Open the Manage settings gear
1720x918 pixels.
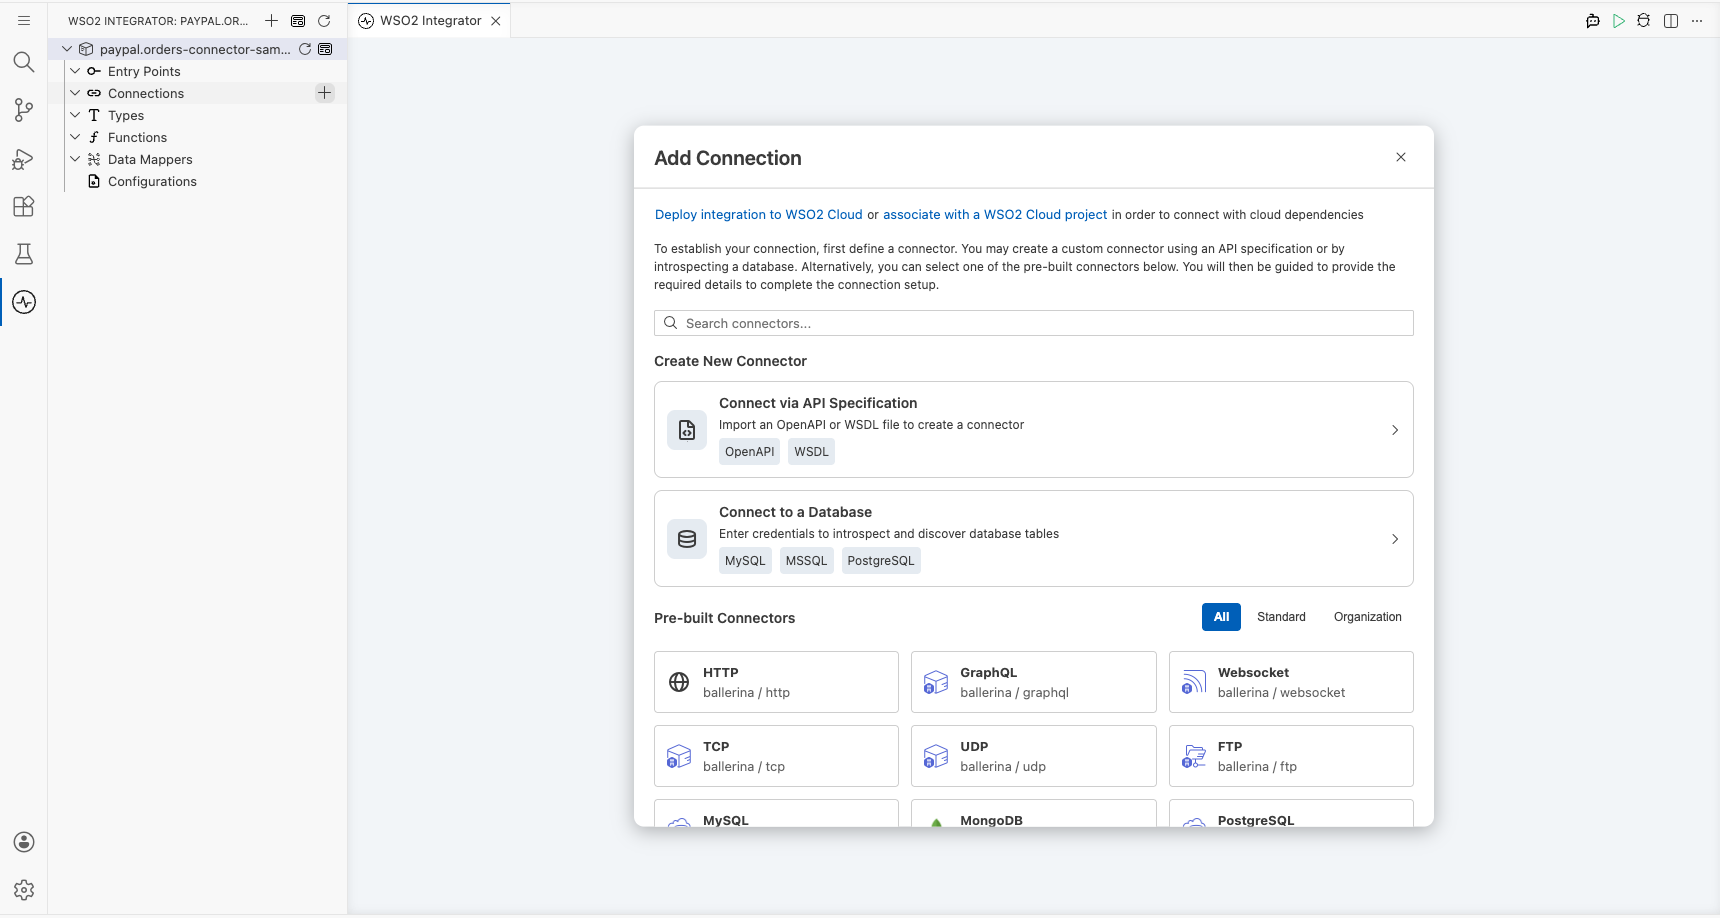[24, 890]
